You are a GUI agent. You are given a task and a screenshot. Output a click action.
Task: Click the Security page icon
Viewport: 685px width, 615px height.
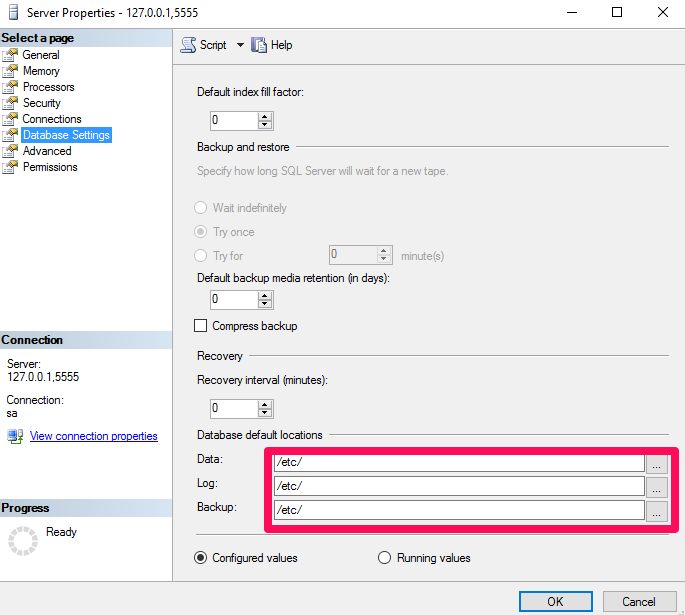coord(10,103)
